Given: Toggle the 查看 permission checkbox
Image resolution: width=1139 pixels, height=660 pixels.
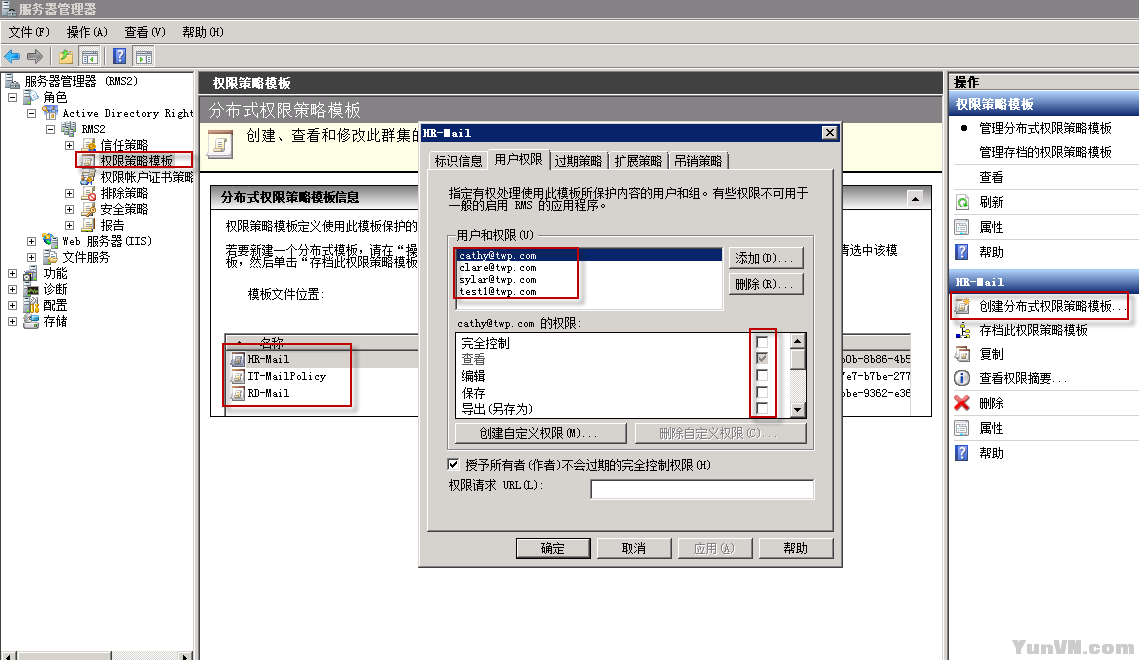Looking at the screenshot, I should (x=762, y=359).
